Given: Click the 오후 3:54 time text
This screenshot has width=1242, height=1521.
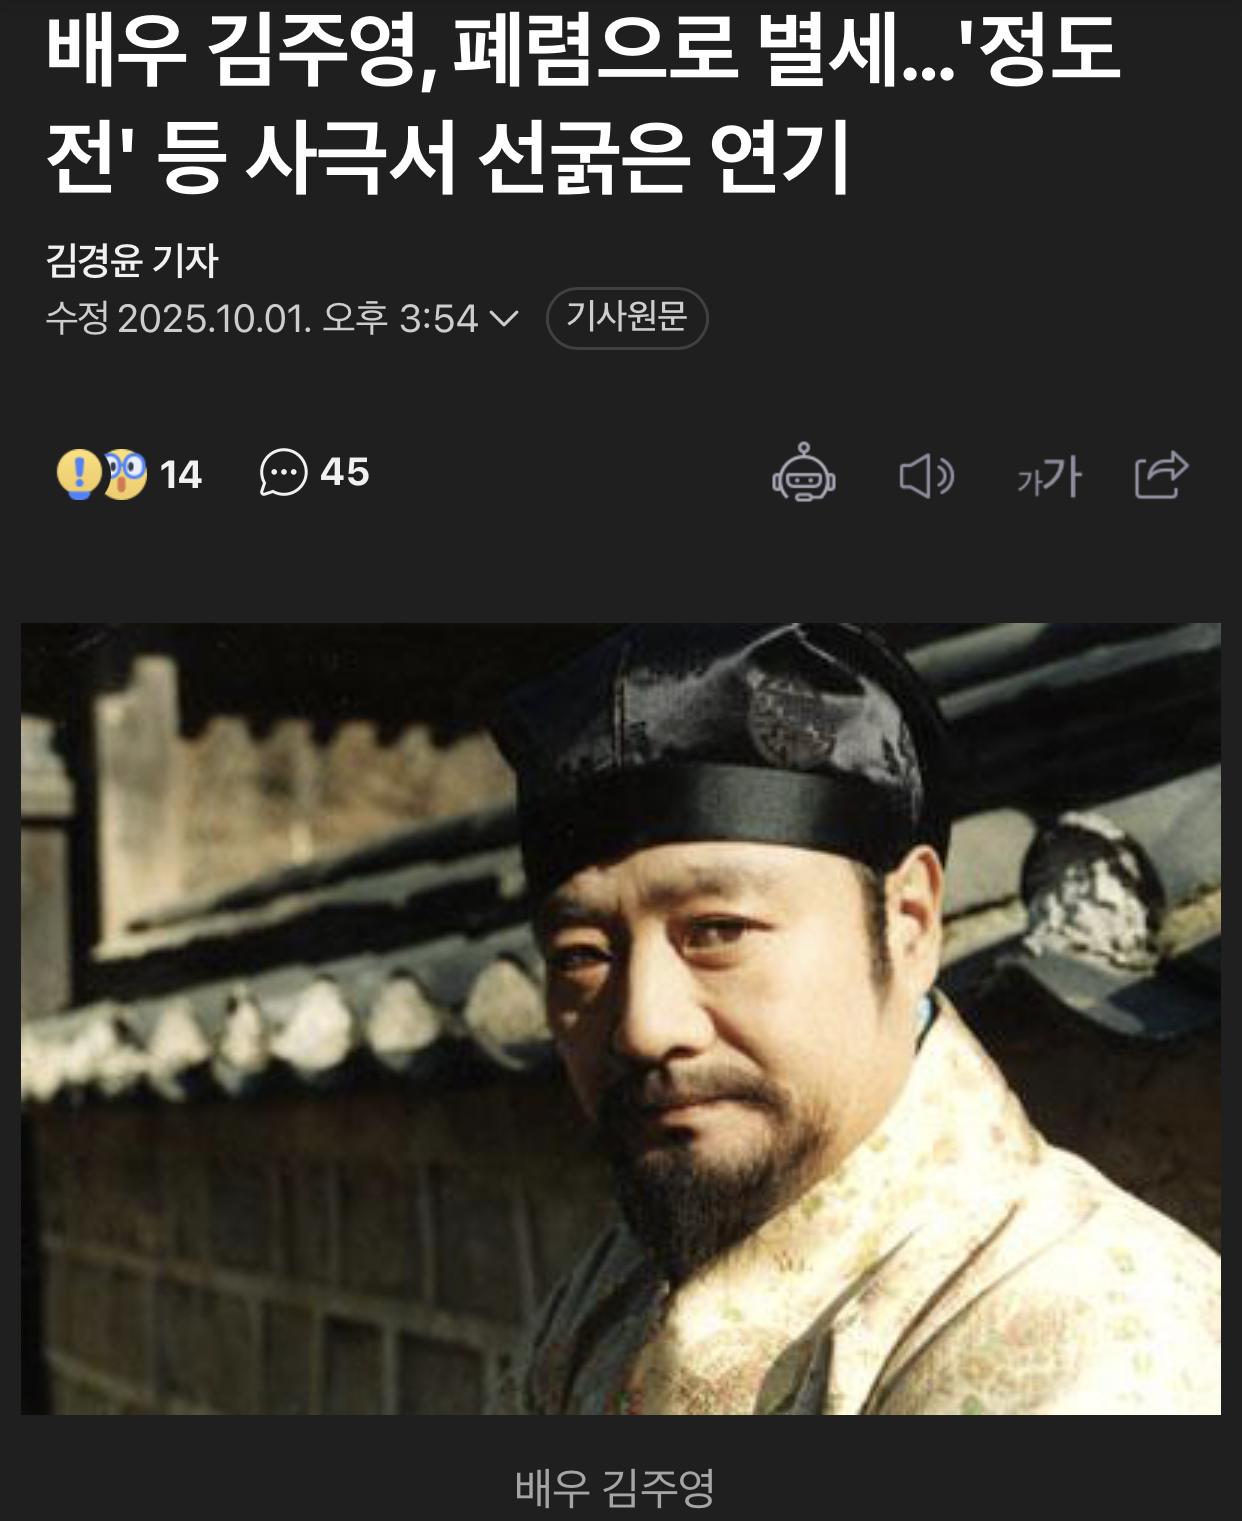Looking at the screenshot, I should pos(400,318).
